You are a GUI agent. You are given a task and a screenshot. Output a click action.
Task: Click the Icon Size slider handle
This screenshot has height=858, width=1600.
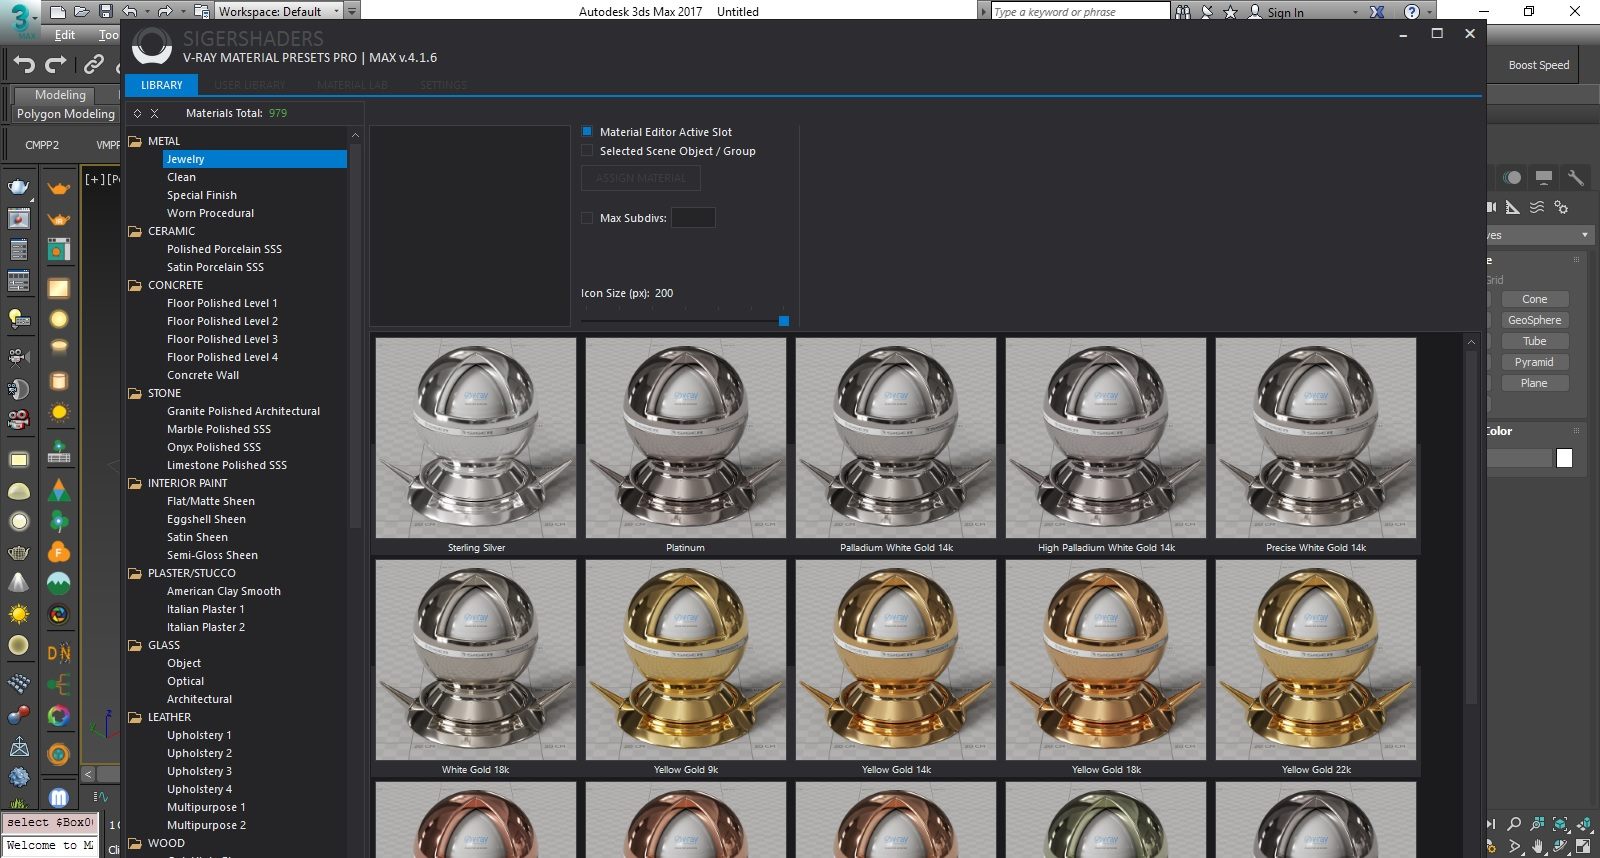click(x=784, y=321)
